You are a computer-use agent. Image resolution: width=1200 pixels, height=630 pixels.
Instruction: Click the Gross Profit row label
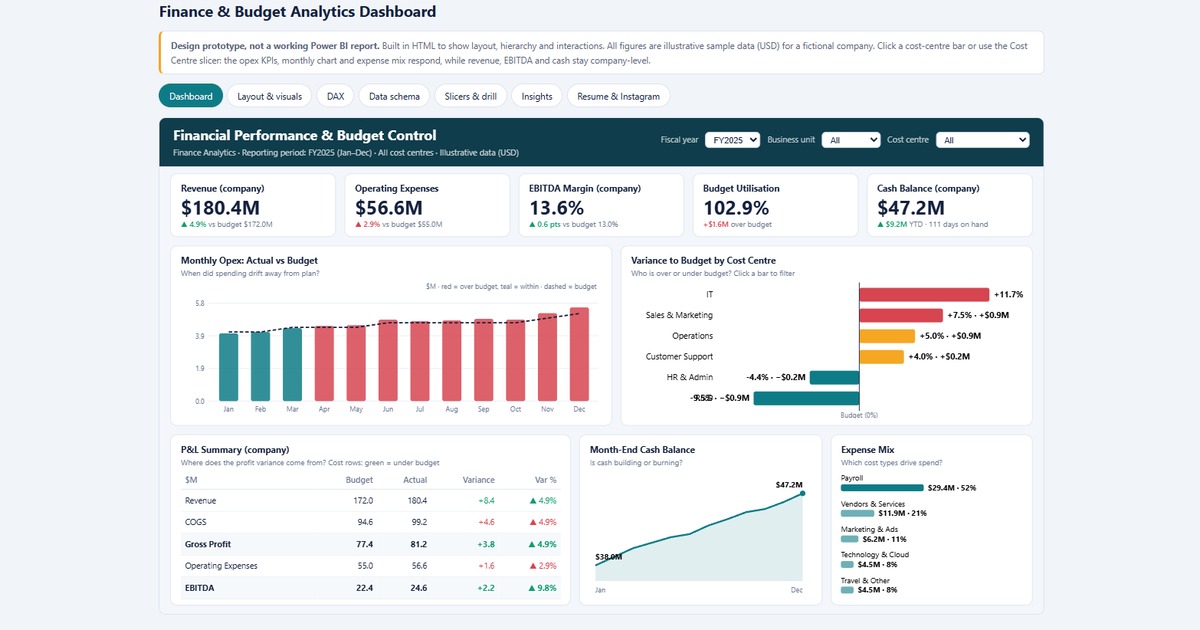click(x=207, y=544)
